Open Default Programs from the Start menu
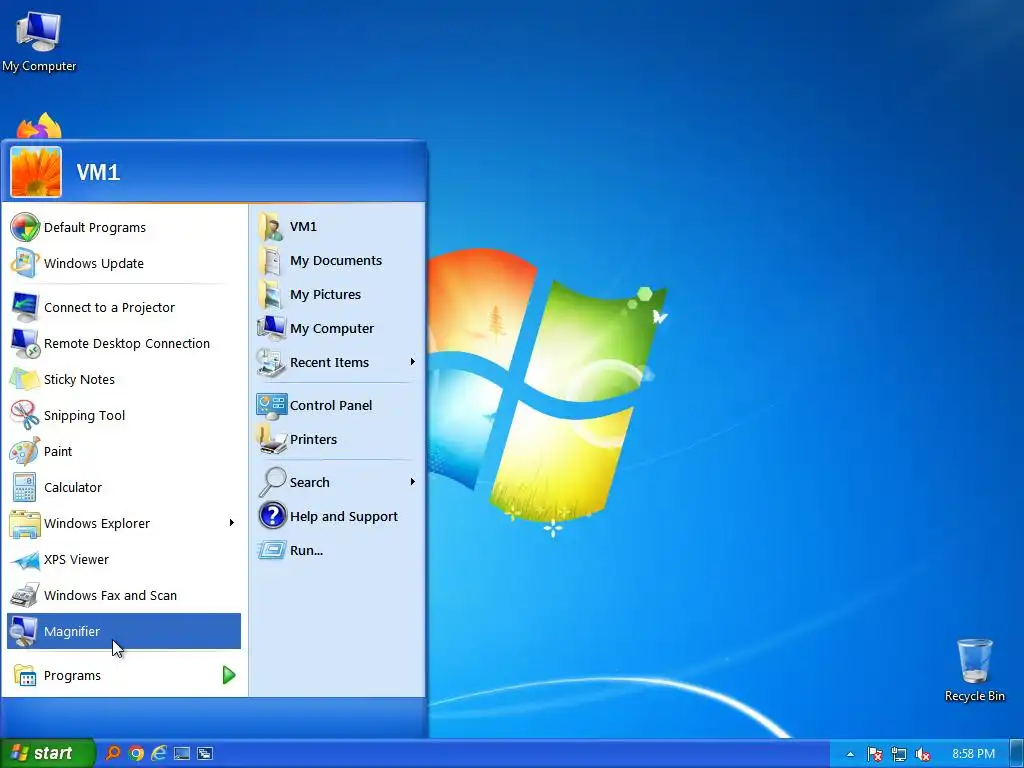This screenshot has width=1024, height=768. (x=124, y=227)
